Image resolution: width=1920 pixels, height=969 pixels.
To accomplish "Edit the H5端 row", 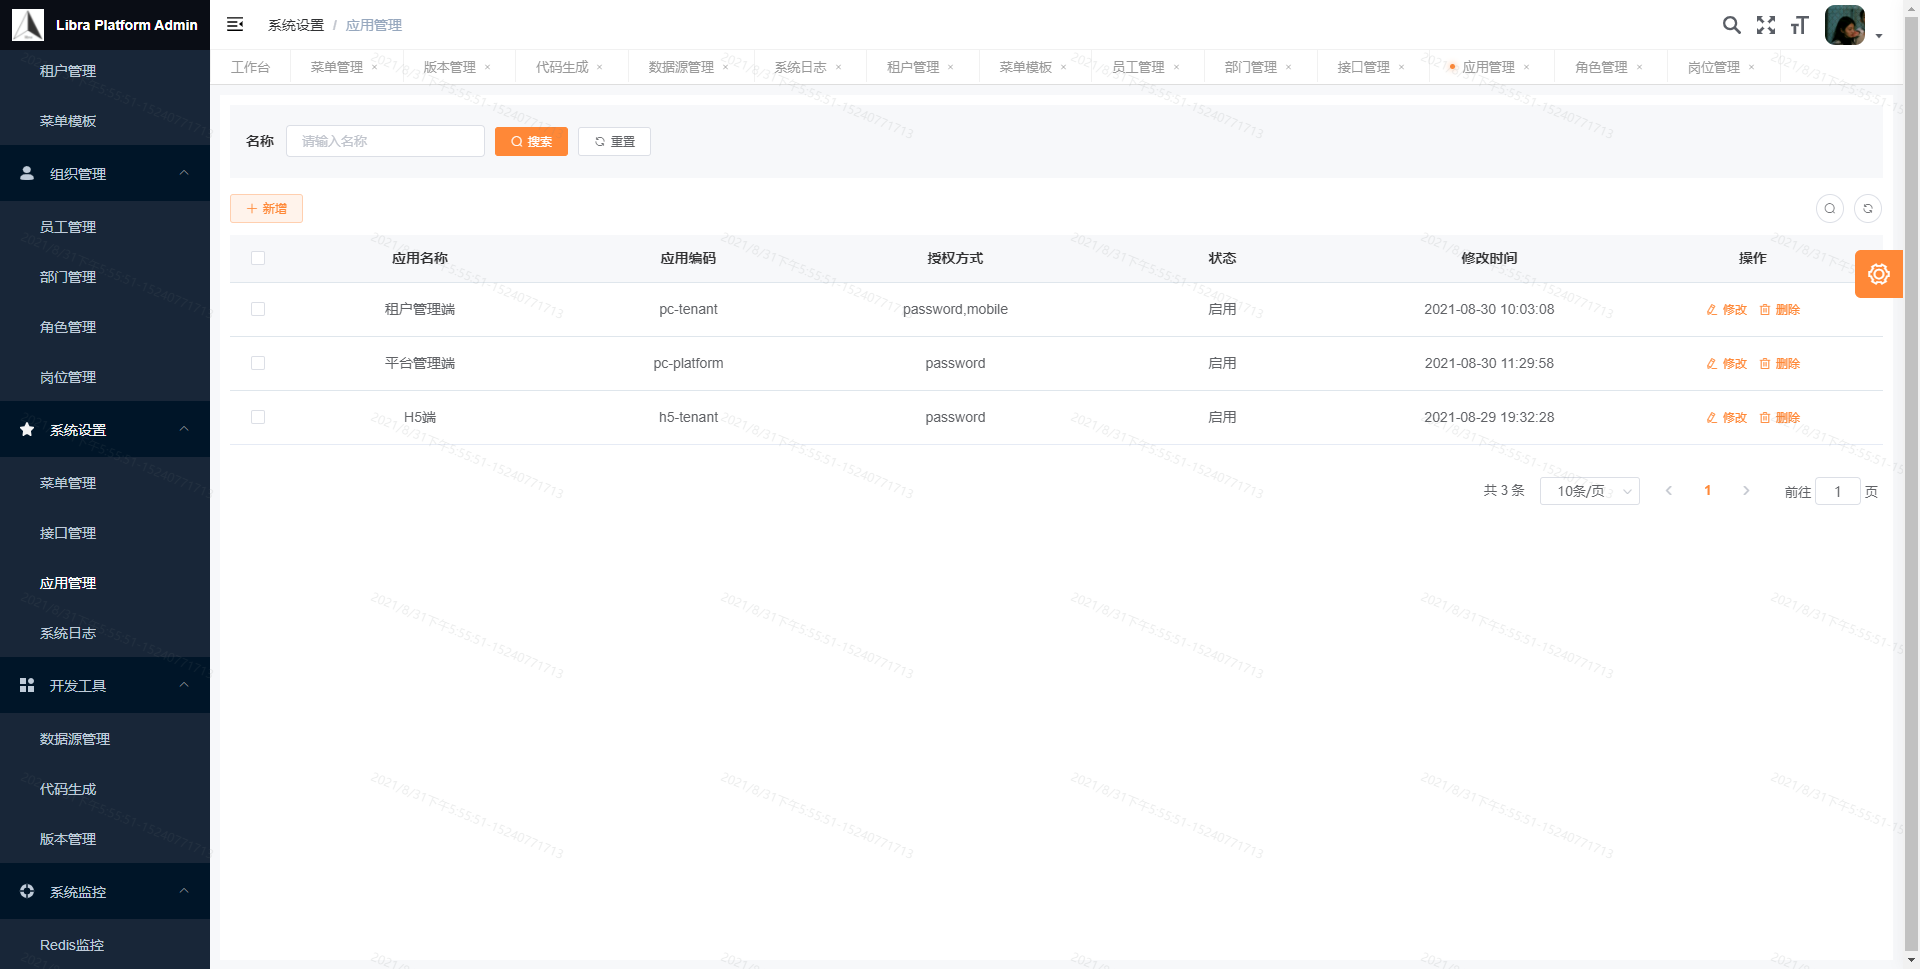I will [1727, 418].
